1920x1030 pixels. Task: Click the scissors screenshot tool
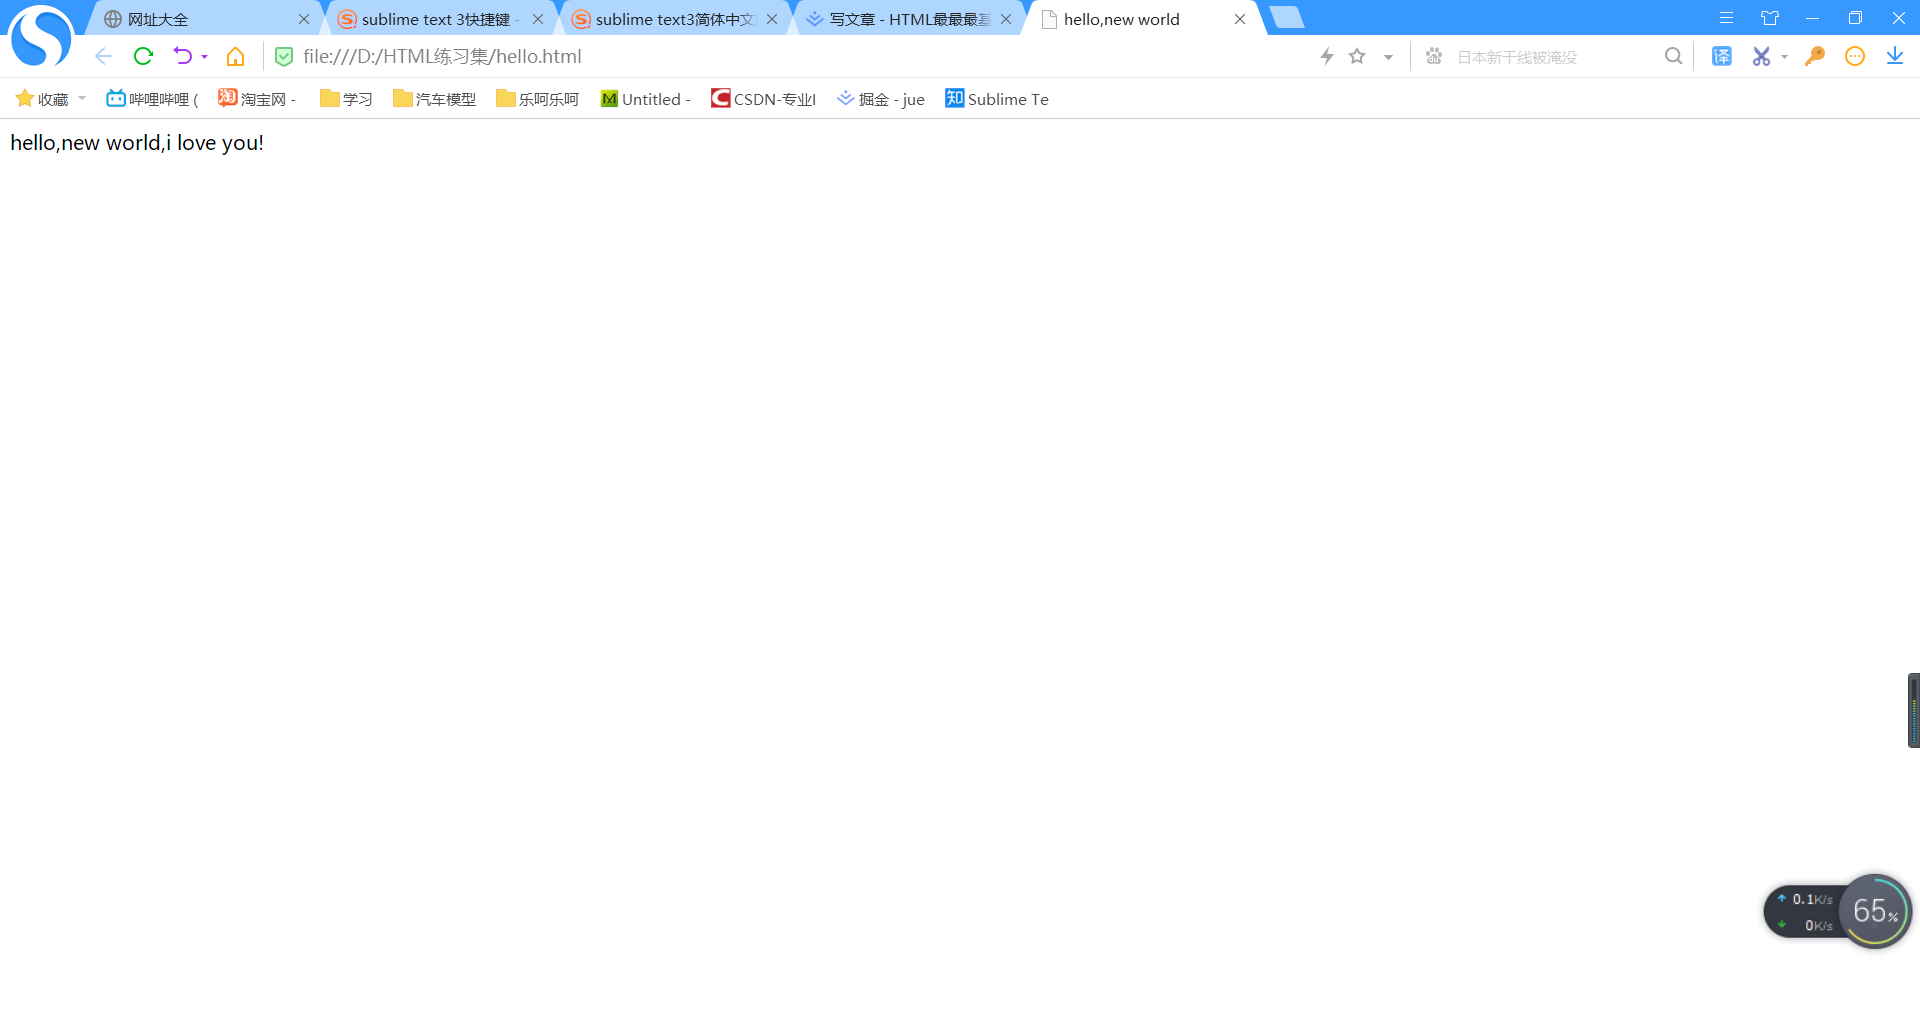point(1761,56)
